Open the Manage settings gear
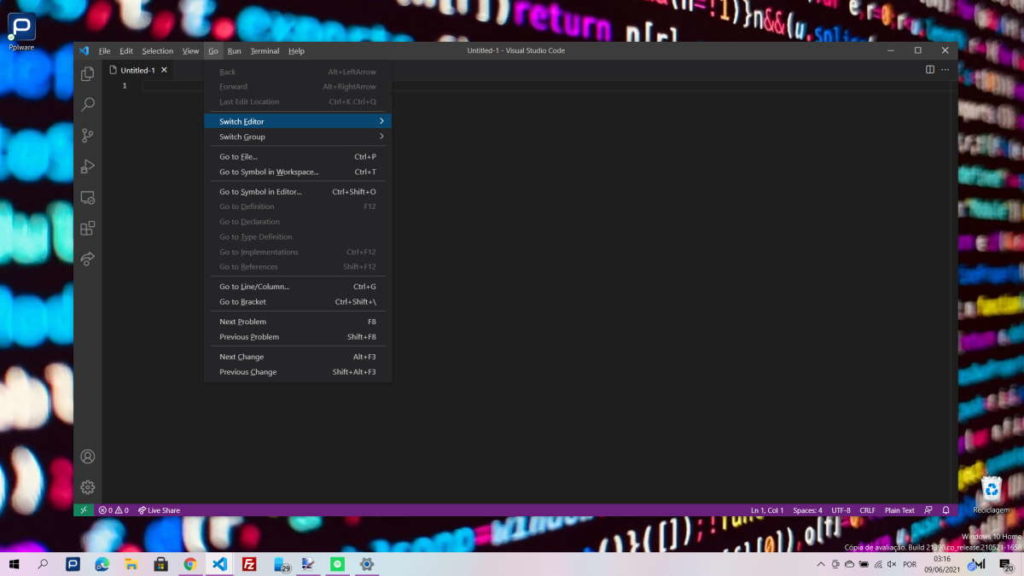Viewport: 1024px width, 576px height. pos(87,488)
